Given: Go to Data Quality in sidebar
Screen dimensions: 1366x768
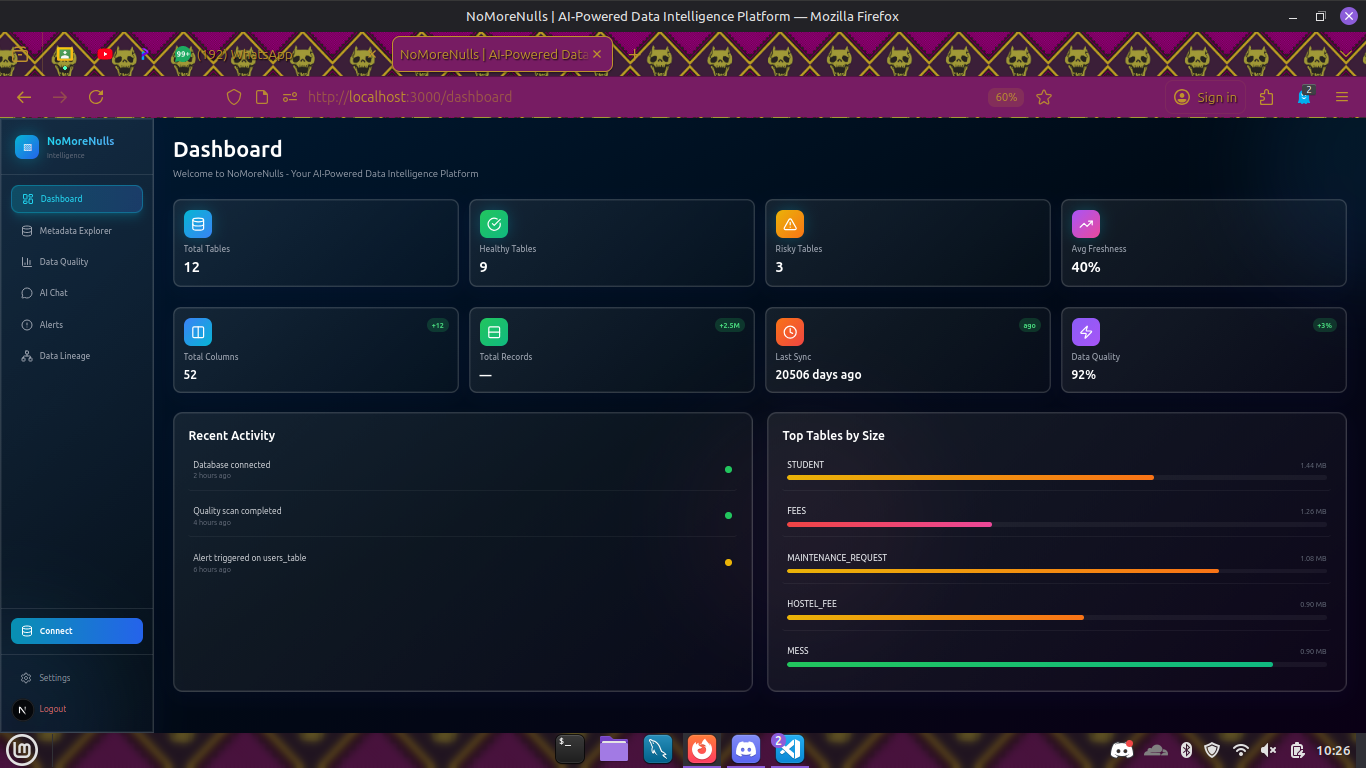Looking at the screenshot, I should tap(64, 262).
